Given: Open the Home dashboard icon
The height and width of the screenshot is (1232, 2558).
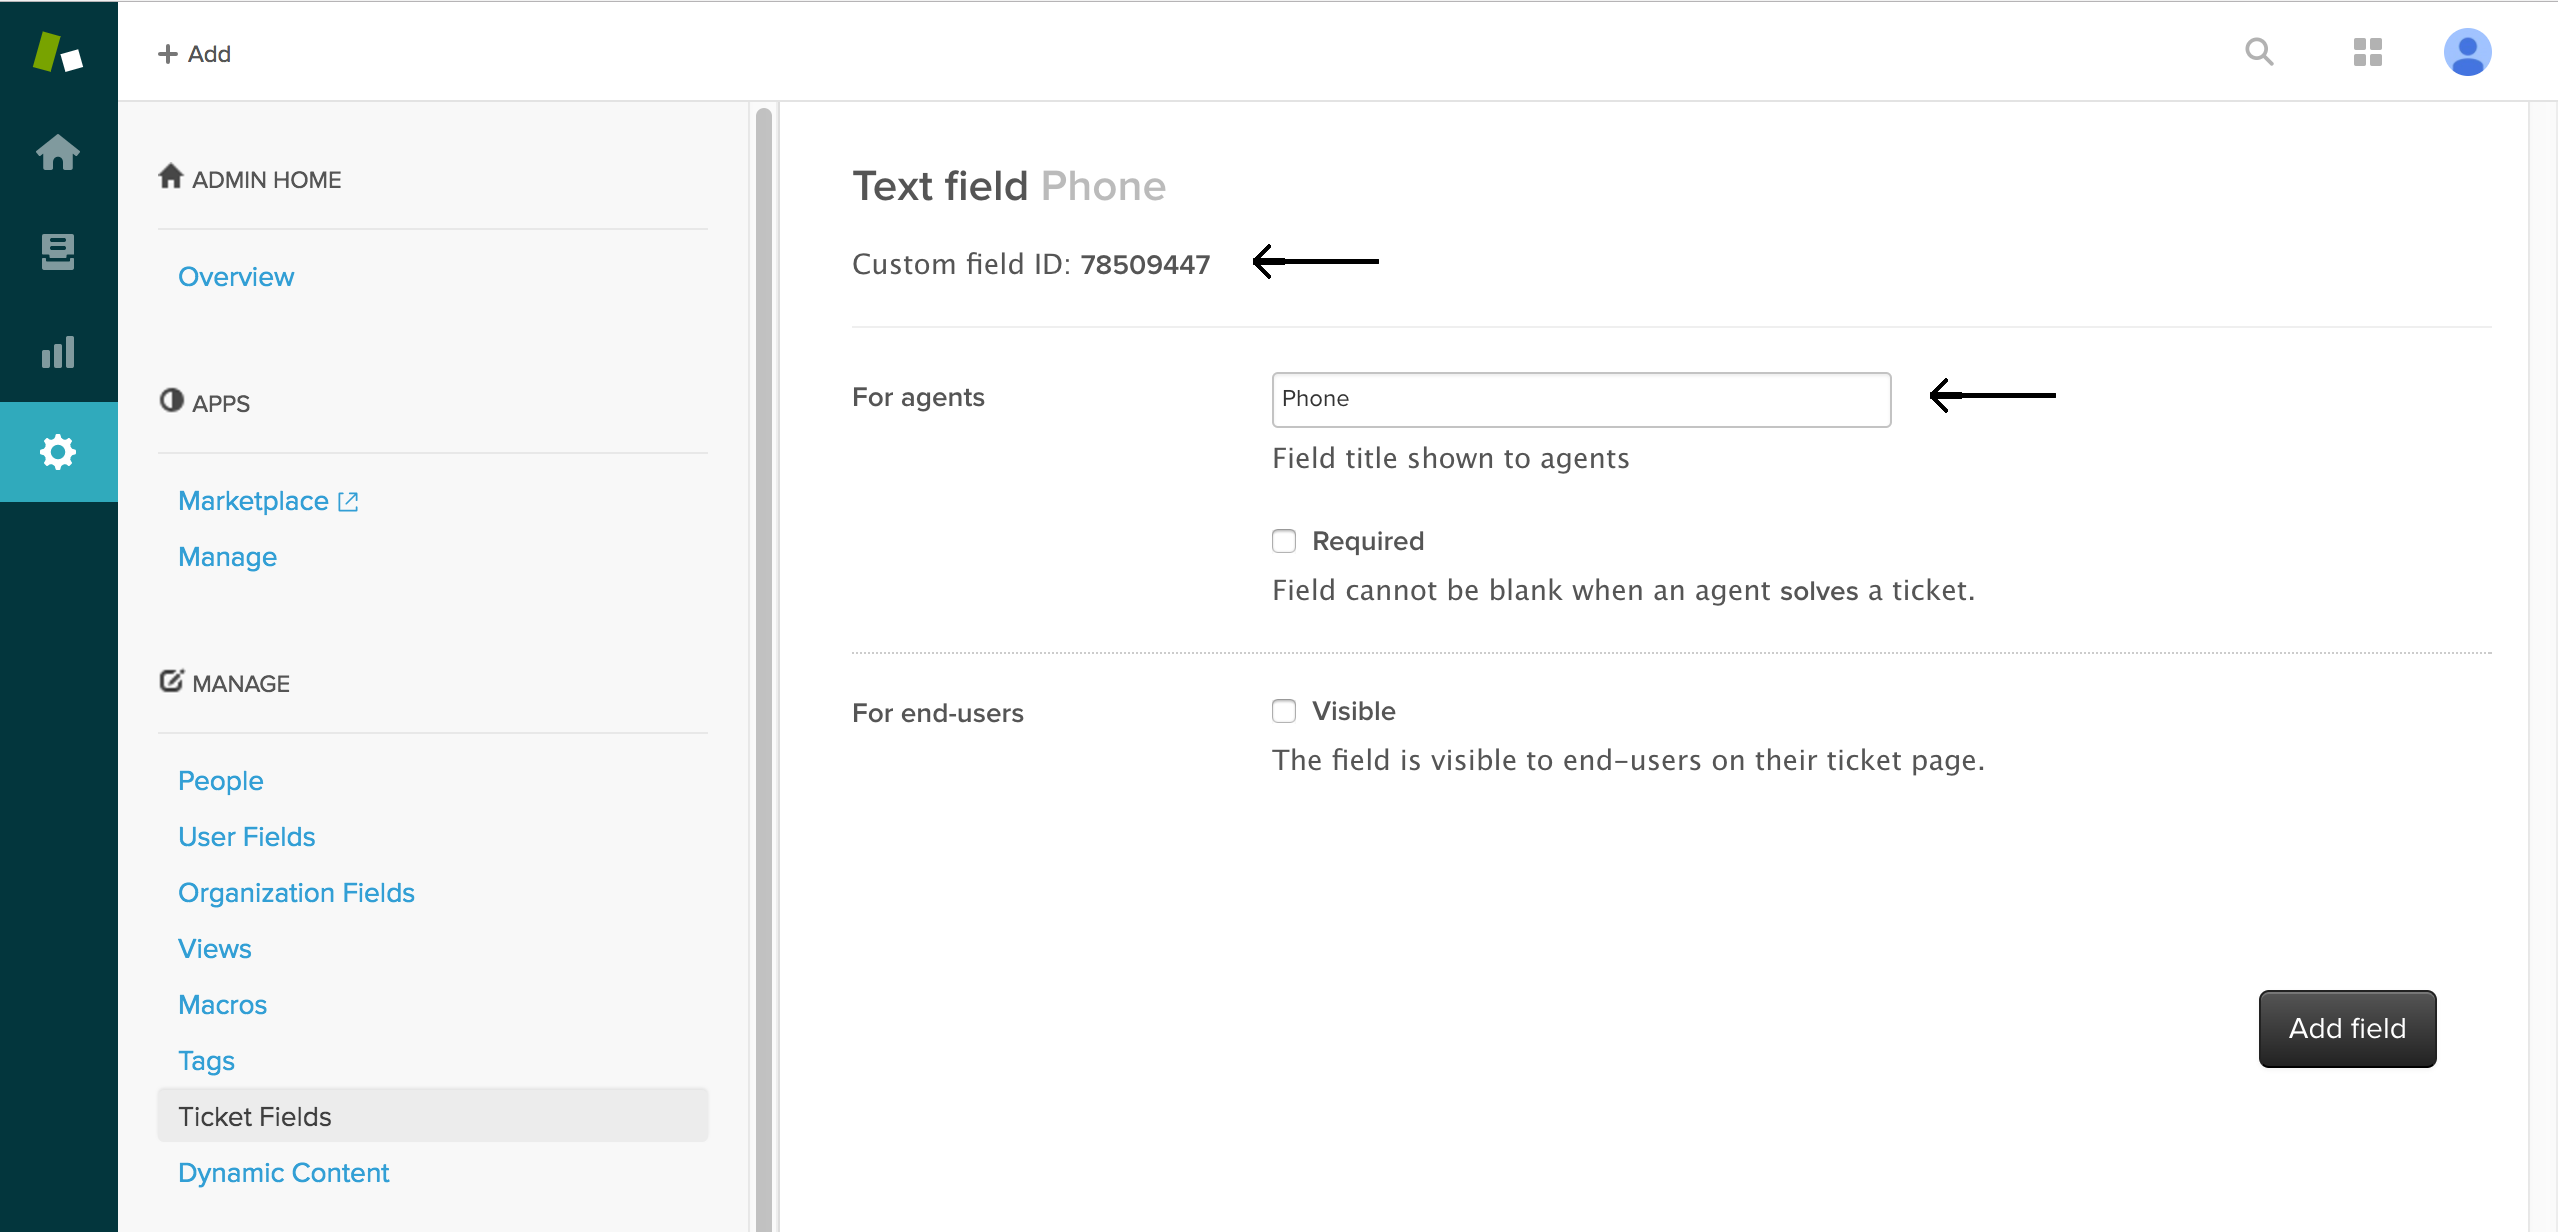Looking at the screenshot, I should tap(57, 152).
